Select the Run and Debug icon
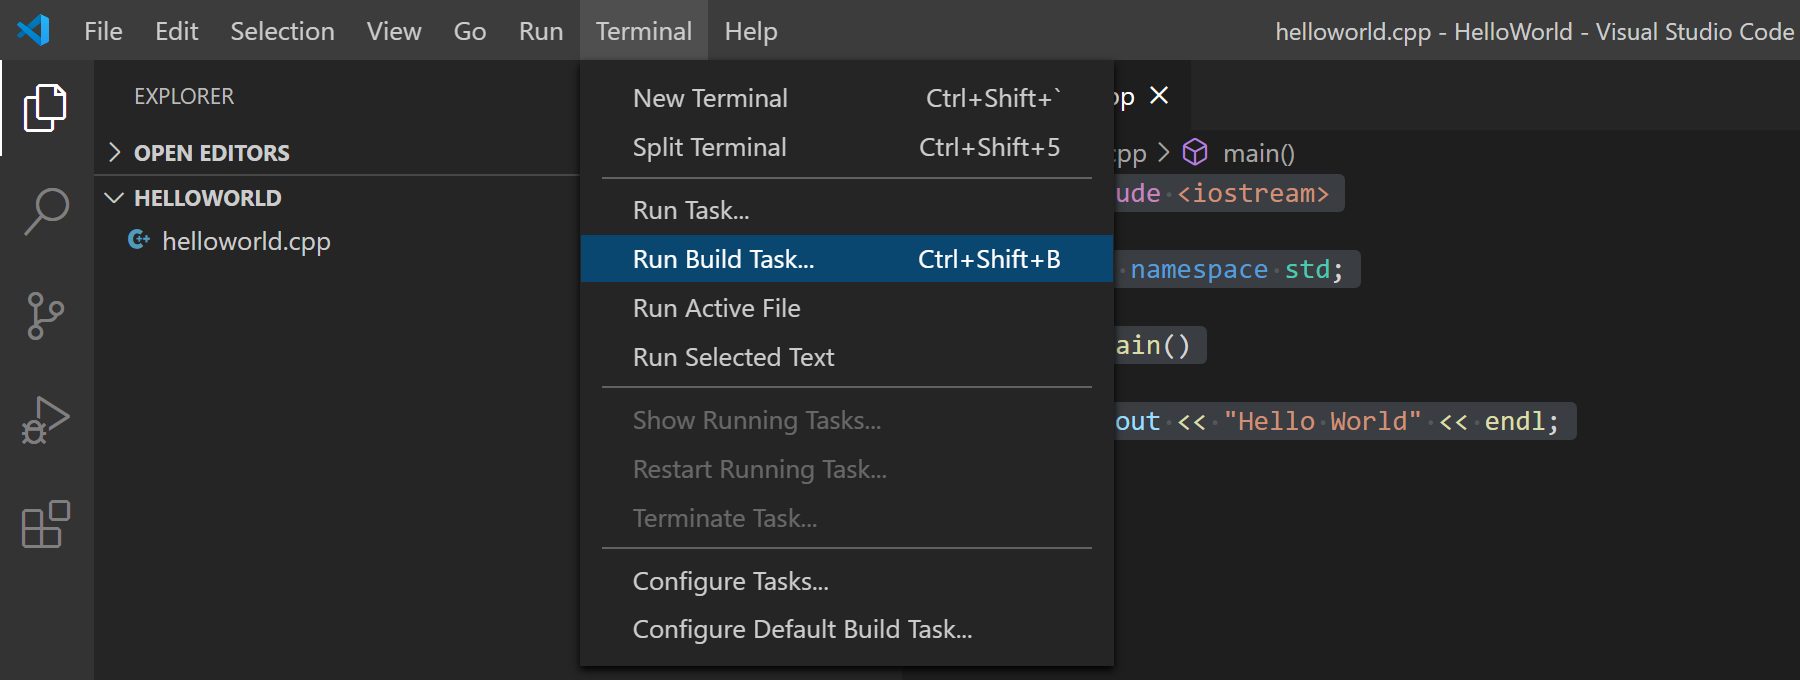Screen dimensions: 1800x680 [44, 420]
